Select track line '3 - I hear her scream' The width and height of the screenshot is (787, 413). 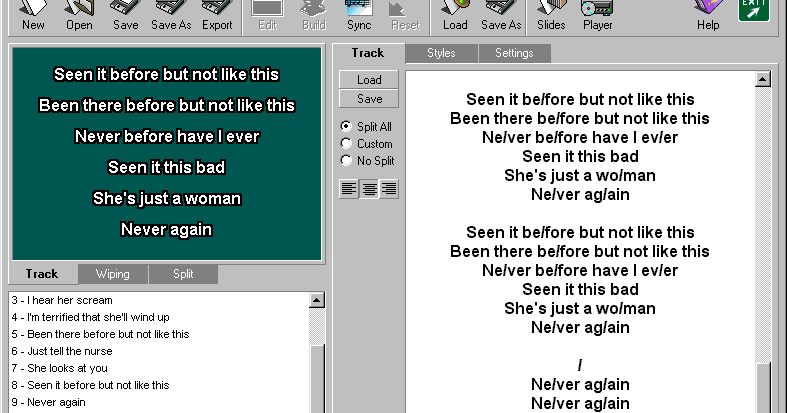(x=62, y=300)
